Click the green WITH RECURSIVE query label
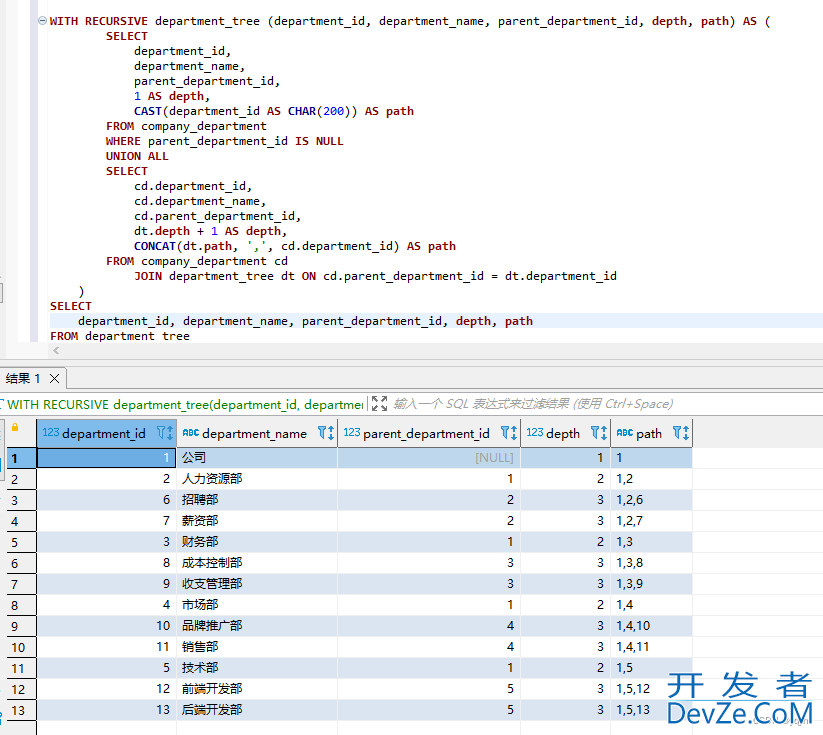The image size is (823, 735). (185, 404)
